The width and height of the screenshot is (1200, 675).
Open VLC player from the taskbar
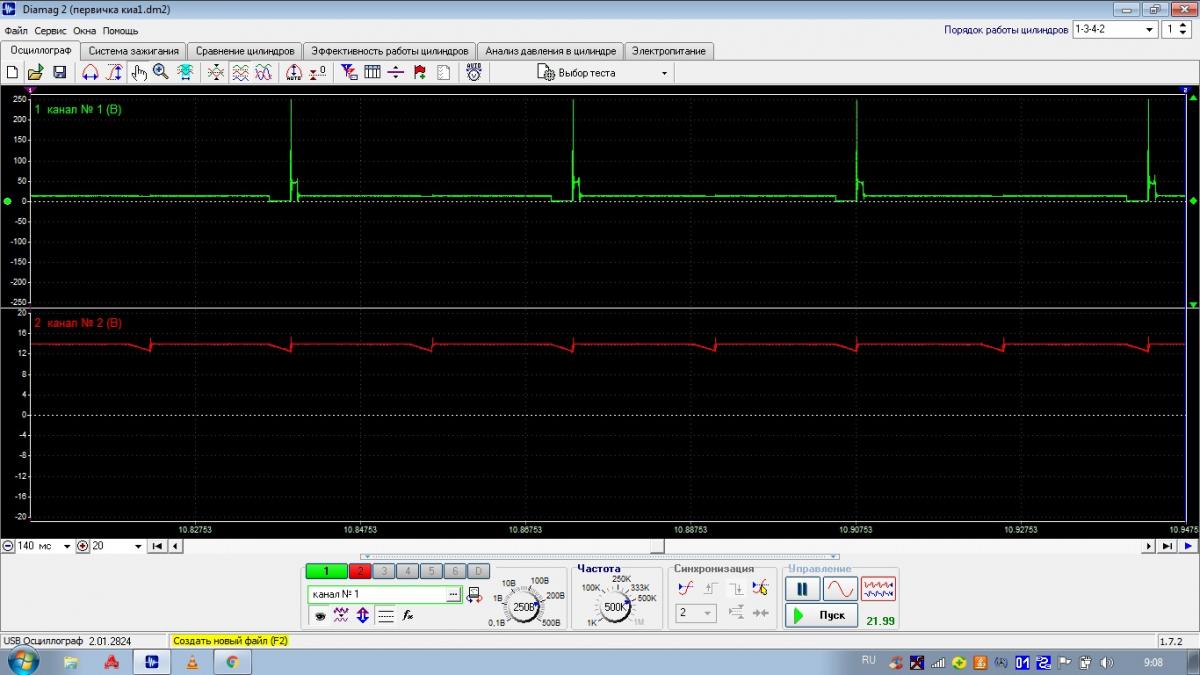[192, 661]
